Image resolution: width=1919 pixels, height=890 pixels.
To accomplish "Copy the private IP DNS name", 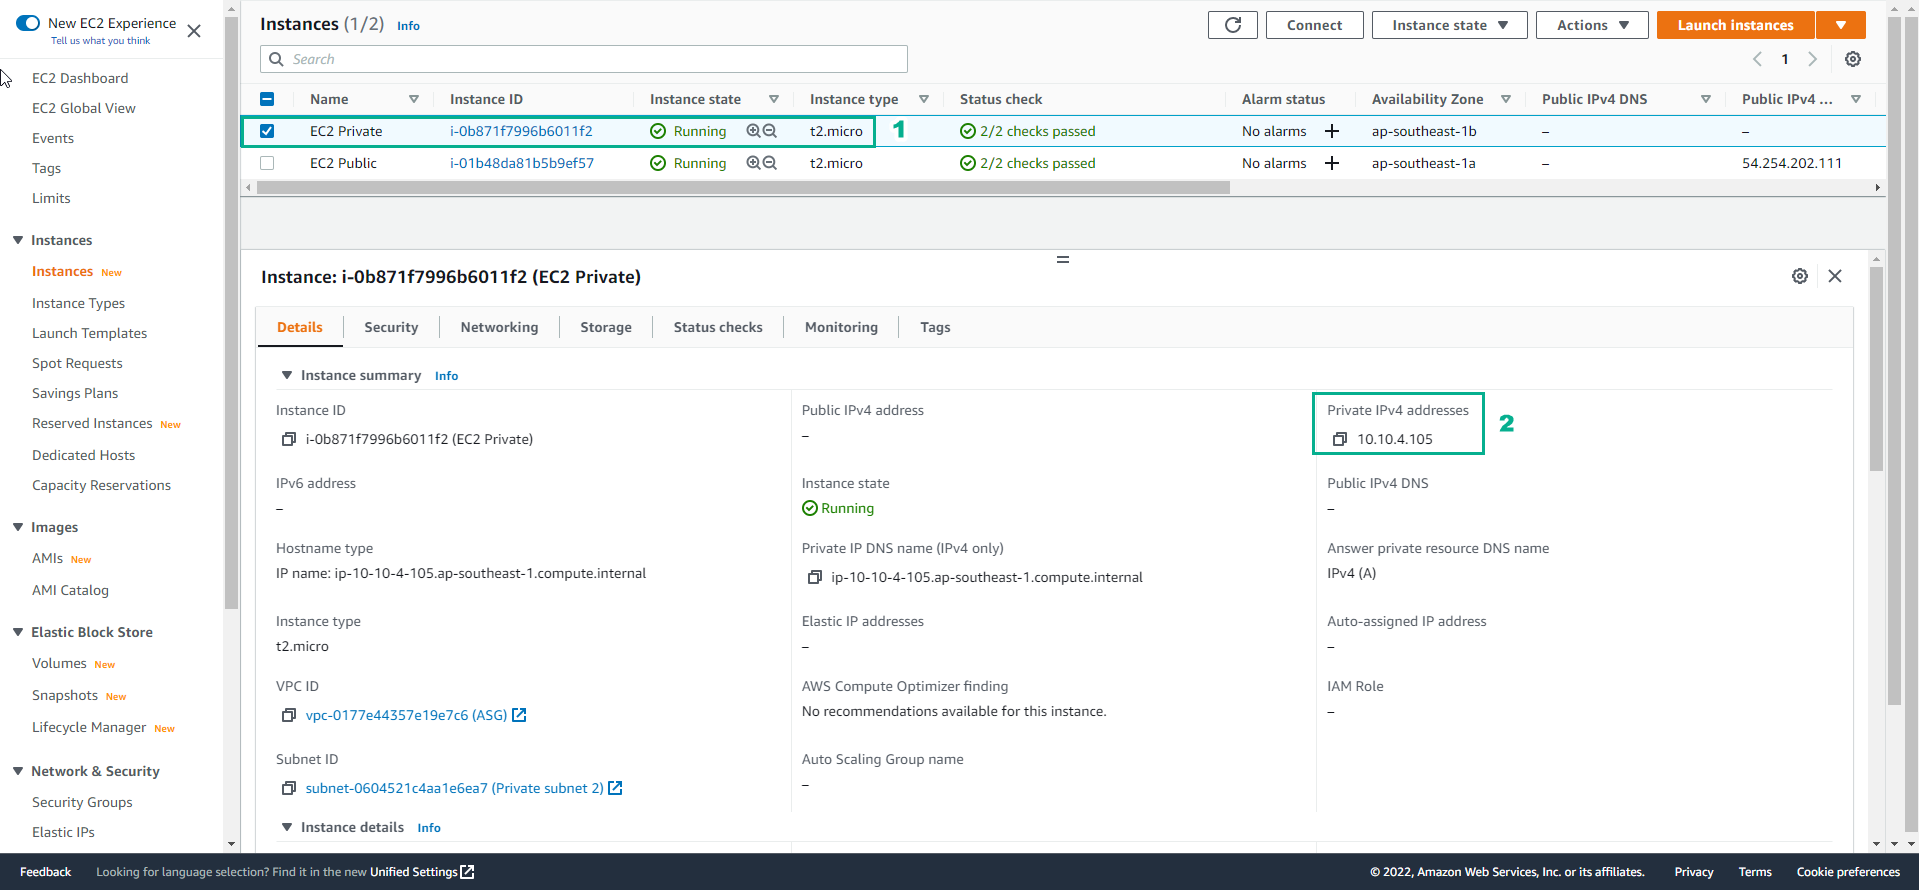I will point(815,577).
